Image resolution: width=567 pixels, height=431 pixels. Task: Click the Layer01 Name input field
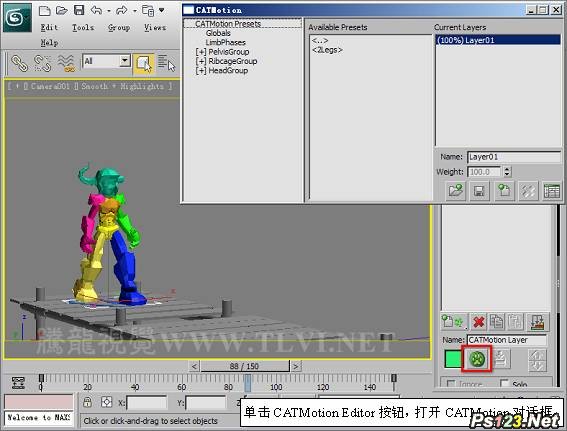point(513,157)
